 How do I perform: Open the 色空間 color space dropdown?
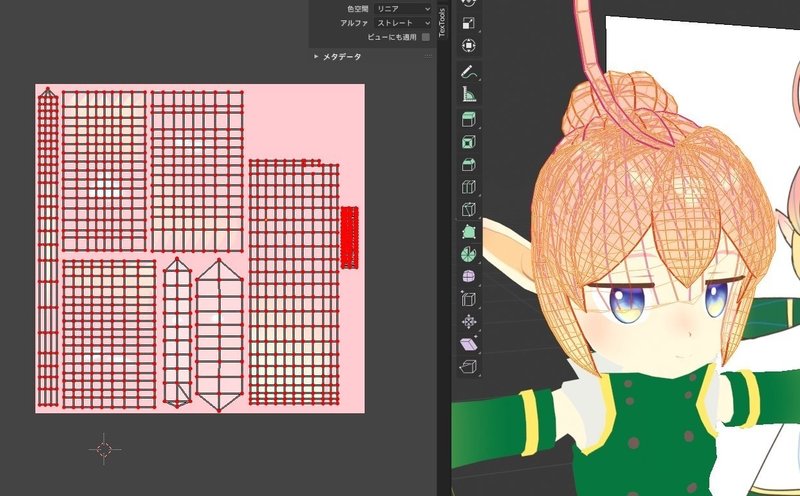tap(403, 9)
